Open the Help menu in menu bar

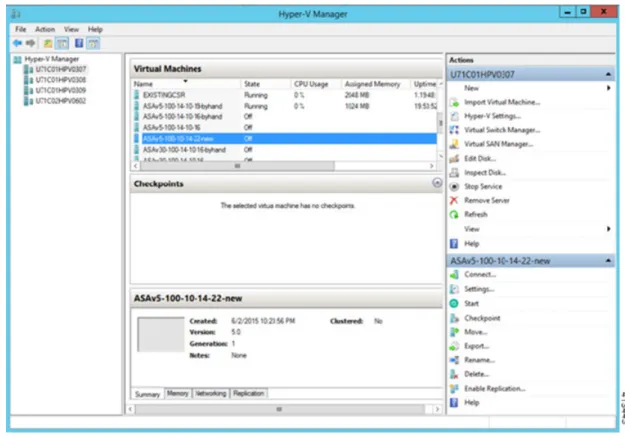click(95, 29)
